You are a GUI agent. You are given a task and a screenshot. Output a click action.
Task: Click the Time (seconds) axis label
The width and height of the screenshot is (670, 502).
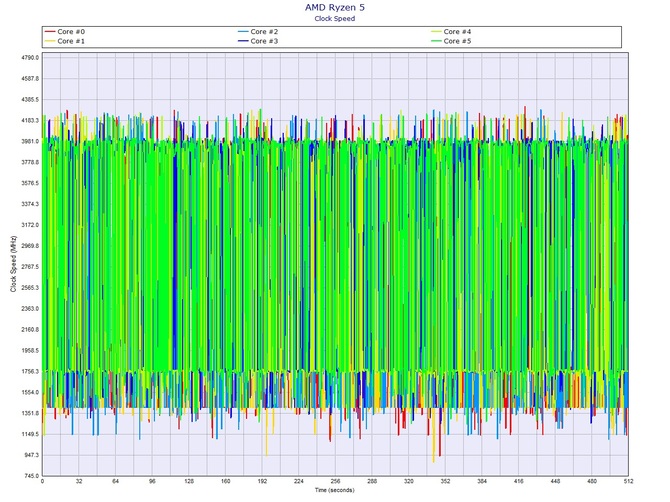coord(335,490)
